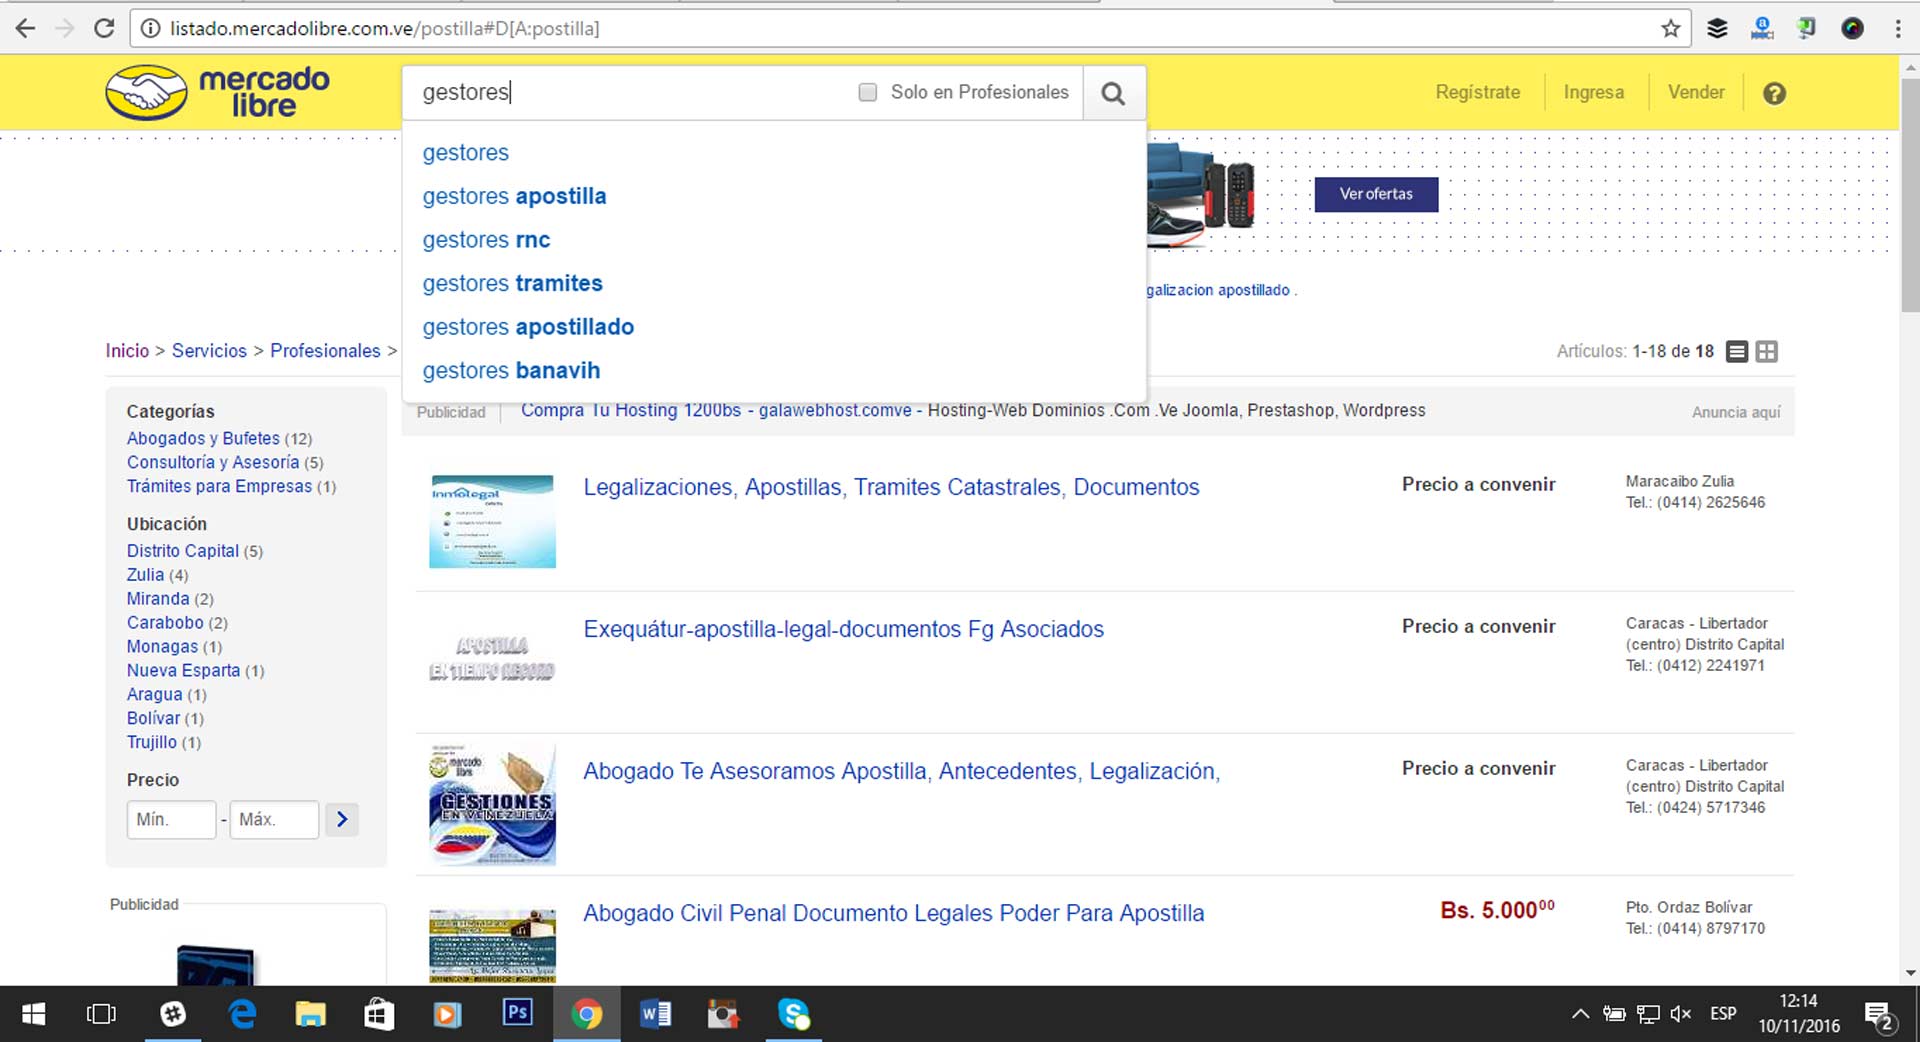Open Profesionales in the breadcrumb
Image resolution: width=1920 pixels, height=1042 pixels.
tap(325, 351)
